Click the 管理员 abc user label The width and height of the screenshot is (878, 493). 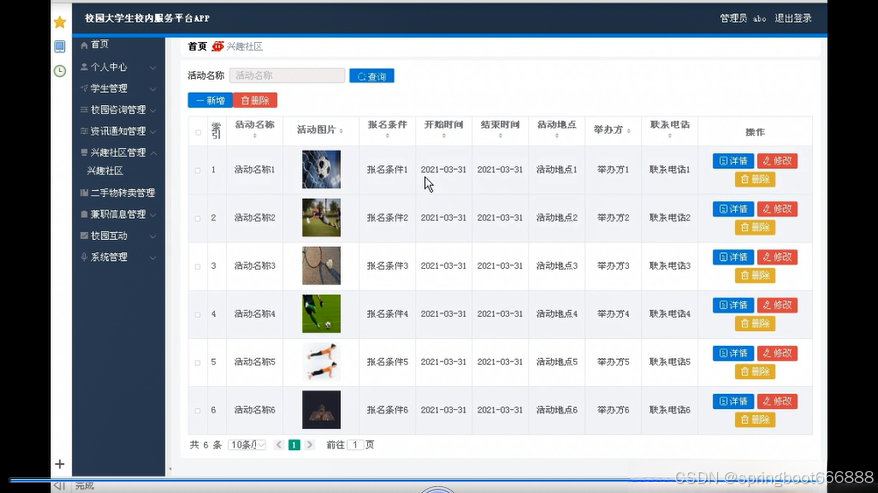tap(743, 18)
